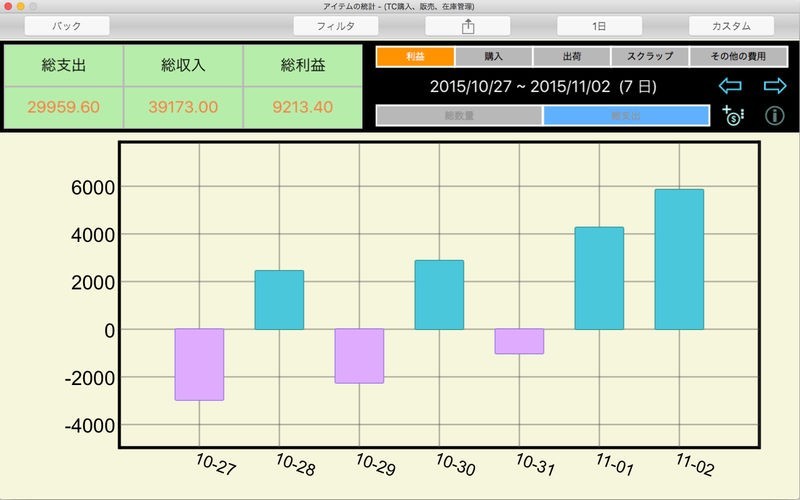
Task: Click the 11-02 cyan profit bar
Action: (x=679, y=259)
